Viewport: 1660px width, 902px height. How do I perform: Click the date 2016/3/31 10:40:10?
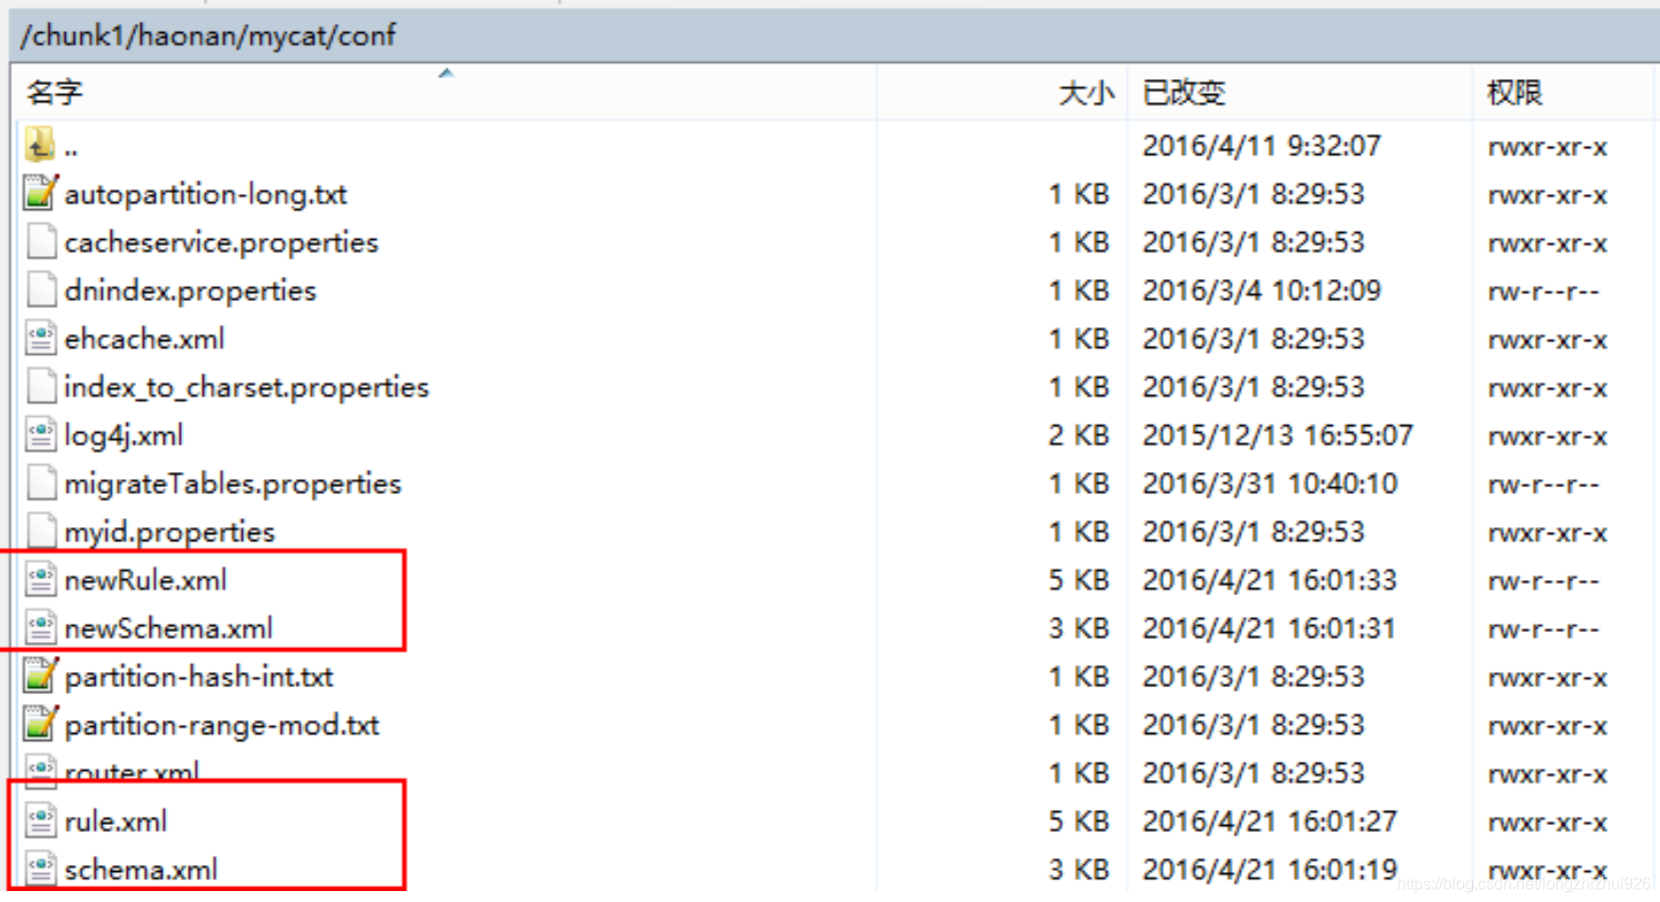point(1270,483)
